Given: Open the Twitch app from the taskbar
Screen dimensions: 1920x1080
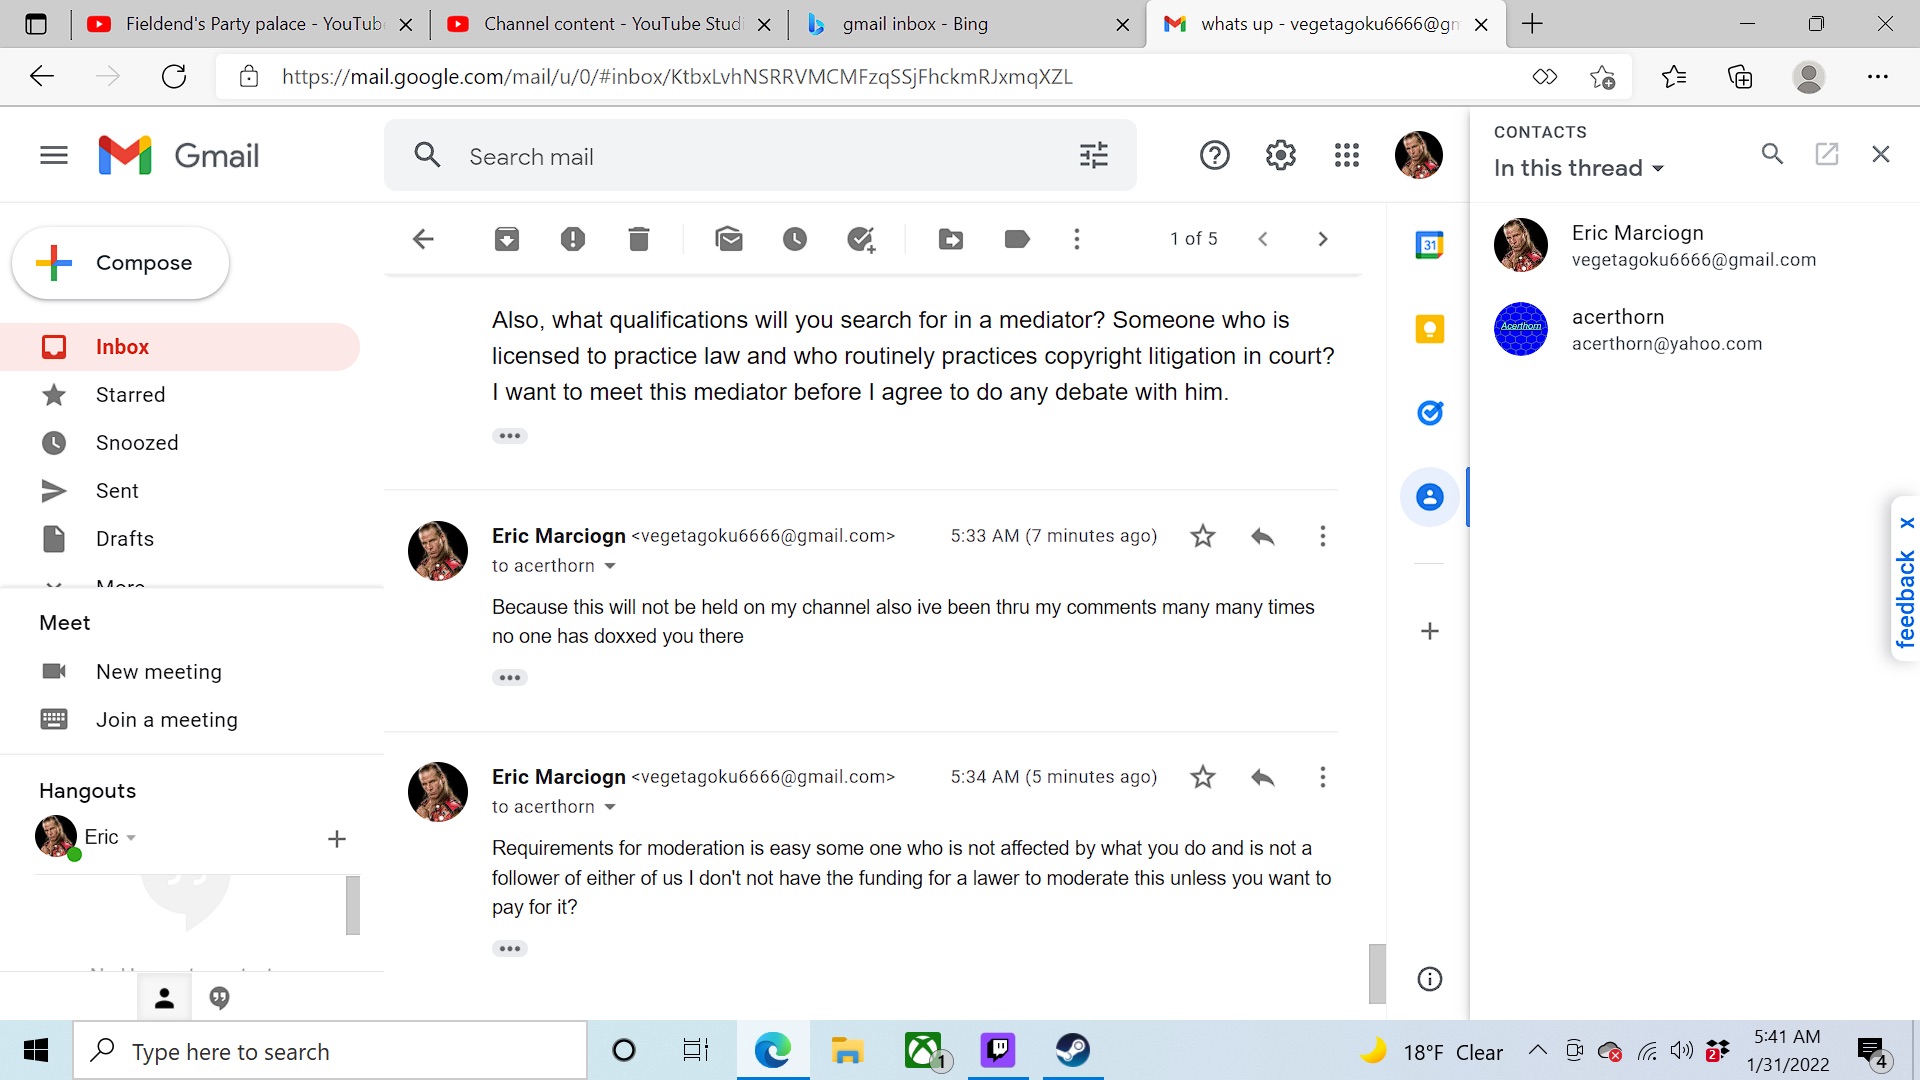Looking at the screenshot, I should tap(998, 1050).
